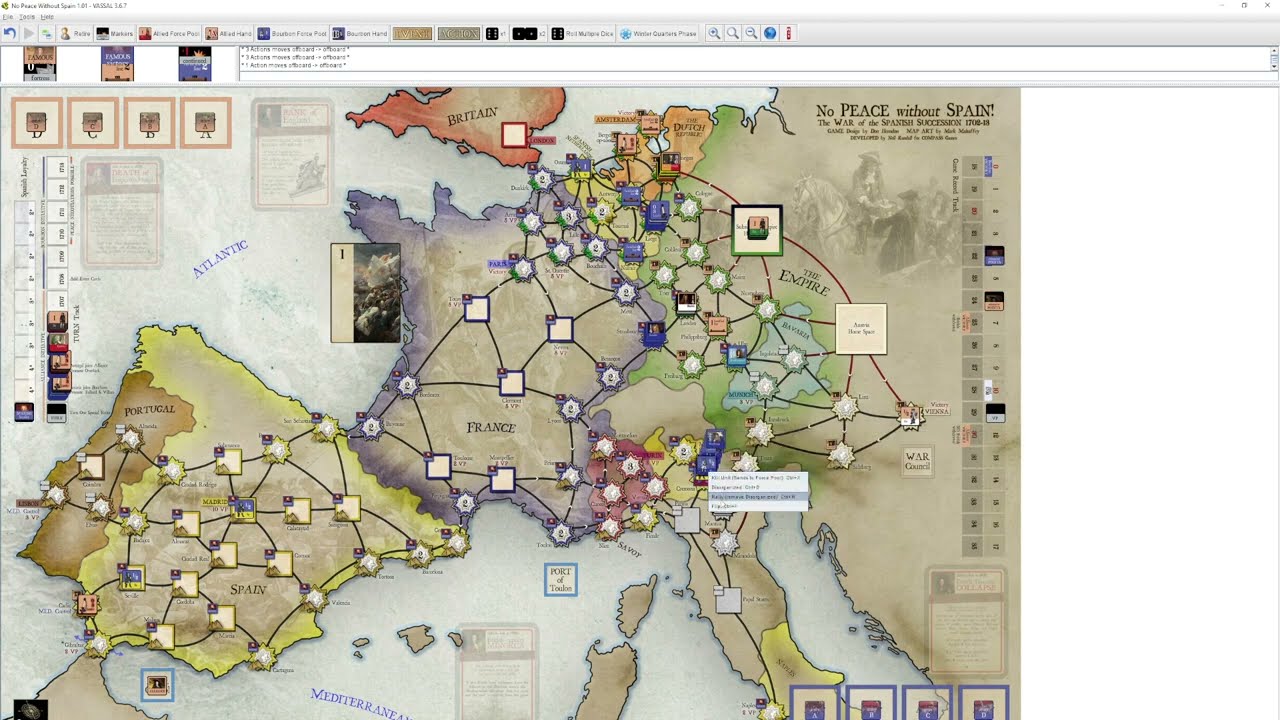The width and height of the screenshot is (1280, 720).
Task: Open the Markers palette
Action: pos(114,33)
